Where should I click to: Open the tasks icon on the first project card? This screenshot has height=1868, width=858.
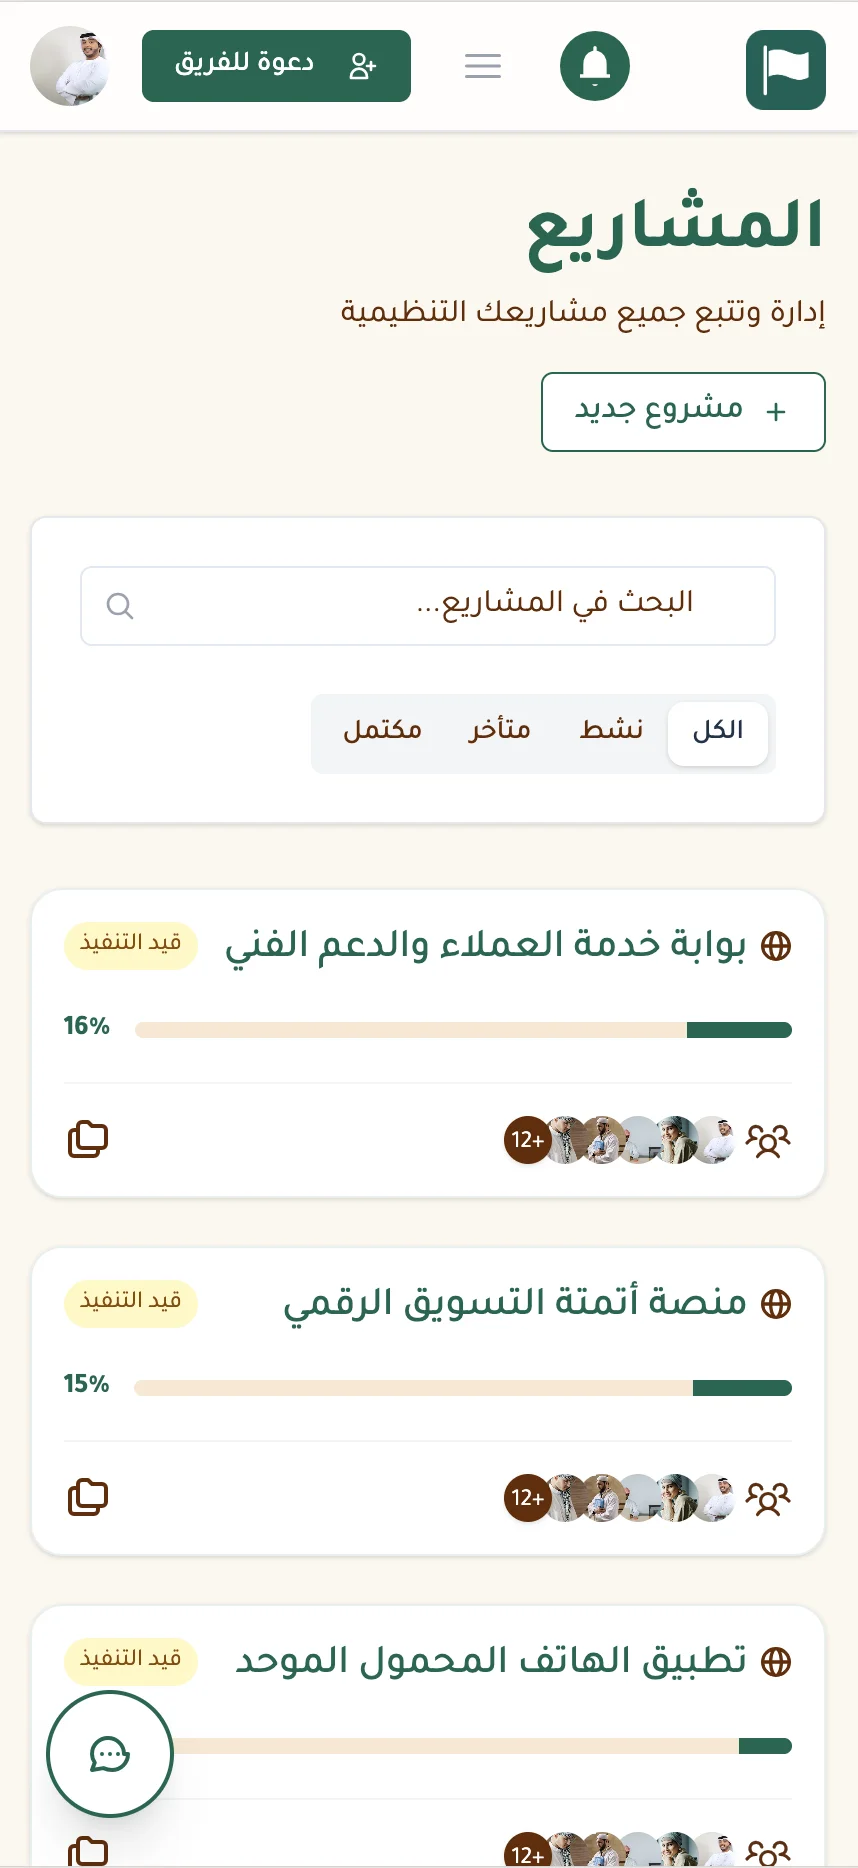[87, 1139]
